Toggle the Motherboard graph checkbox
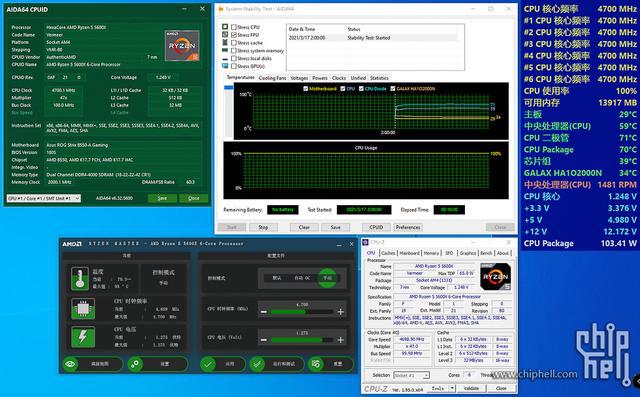Viewport: 640px width, 397px height. pos(306,89)
